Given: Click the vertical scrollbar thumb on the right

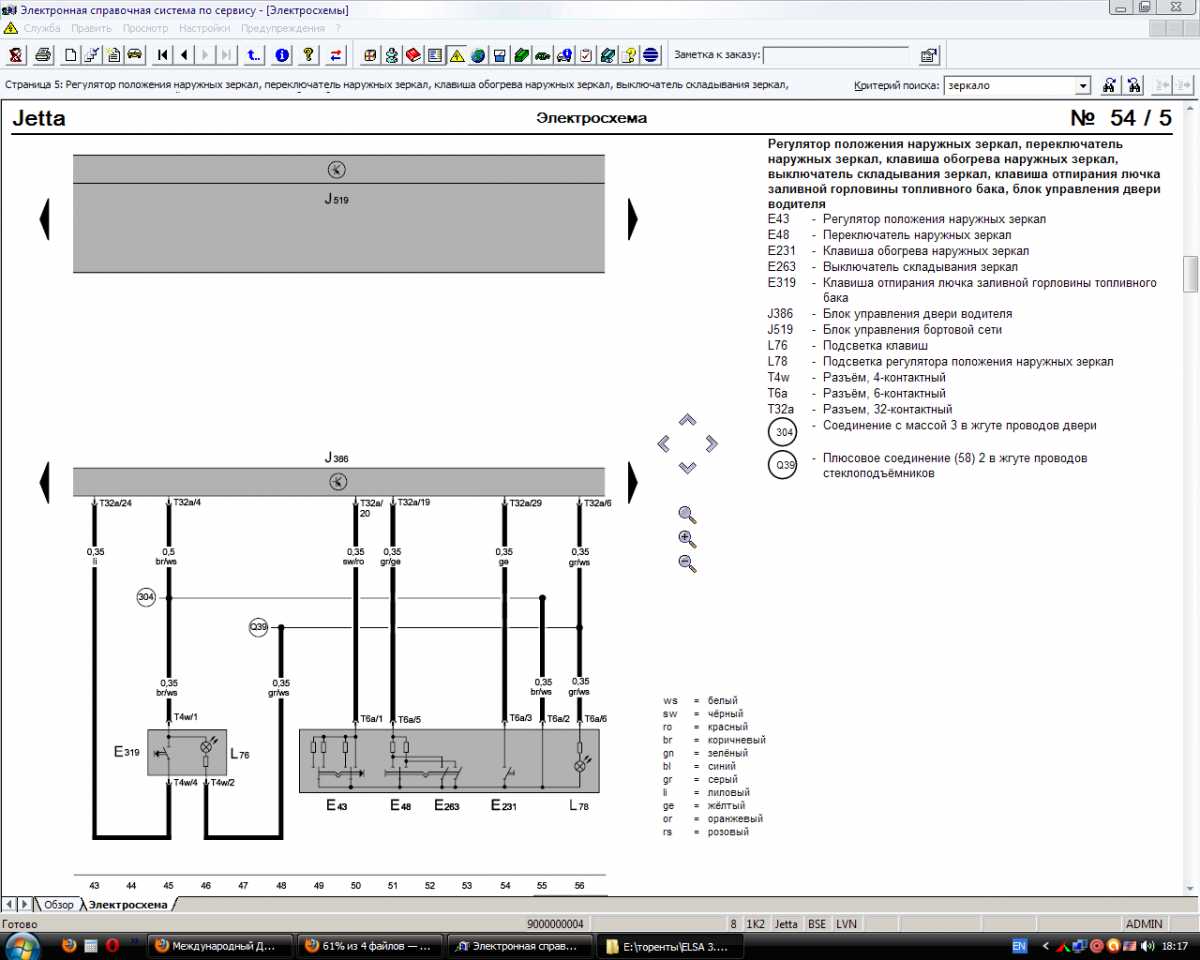Looking at the screenshot, I should (x=1190, y=273).
